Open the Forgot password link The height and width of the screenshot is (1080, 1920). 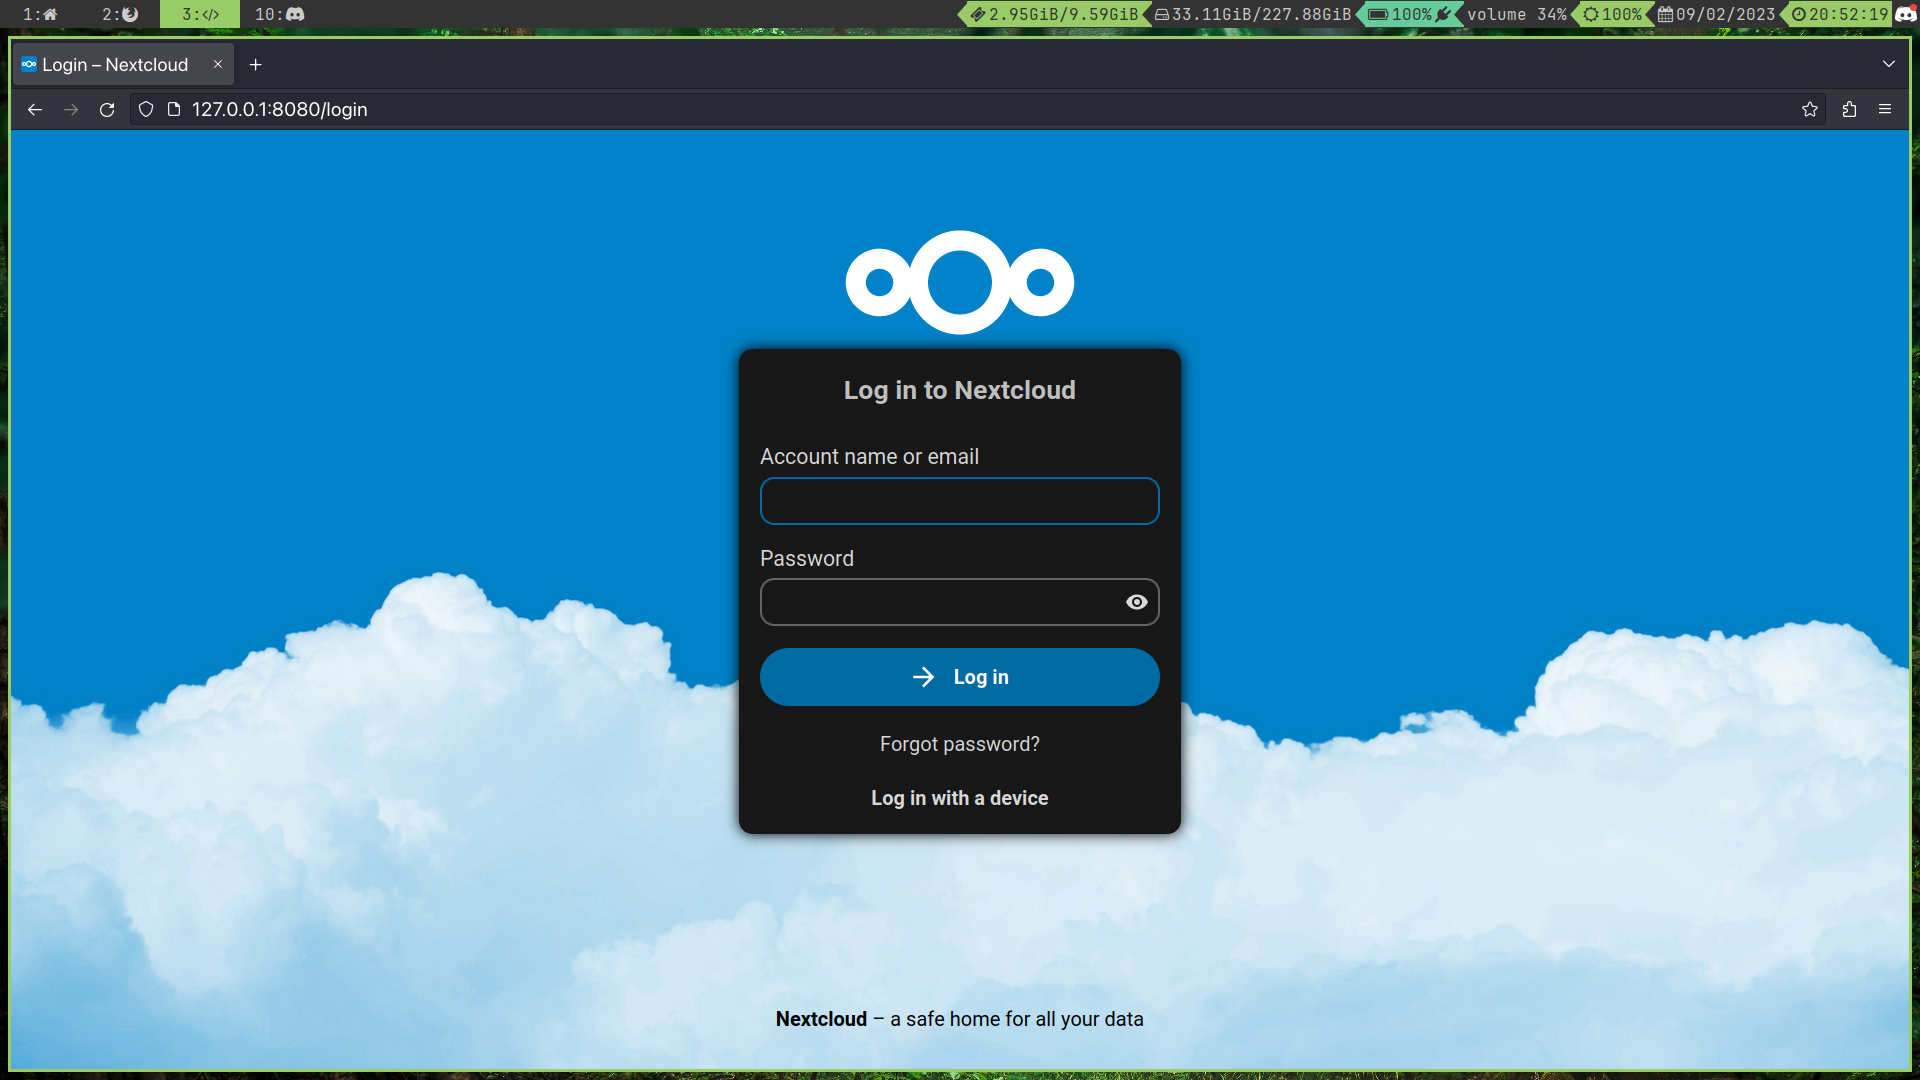959,744
